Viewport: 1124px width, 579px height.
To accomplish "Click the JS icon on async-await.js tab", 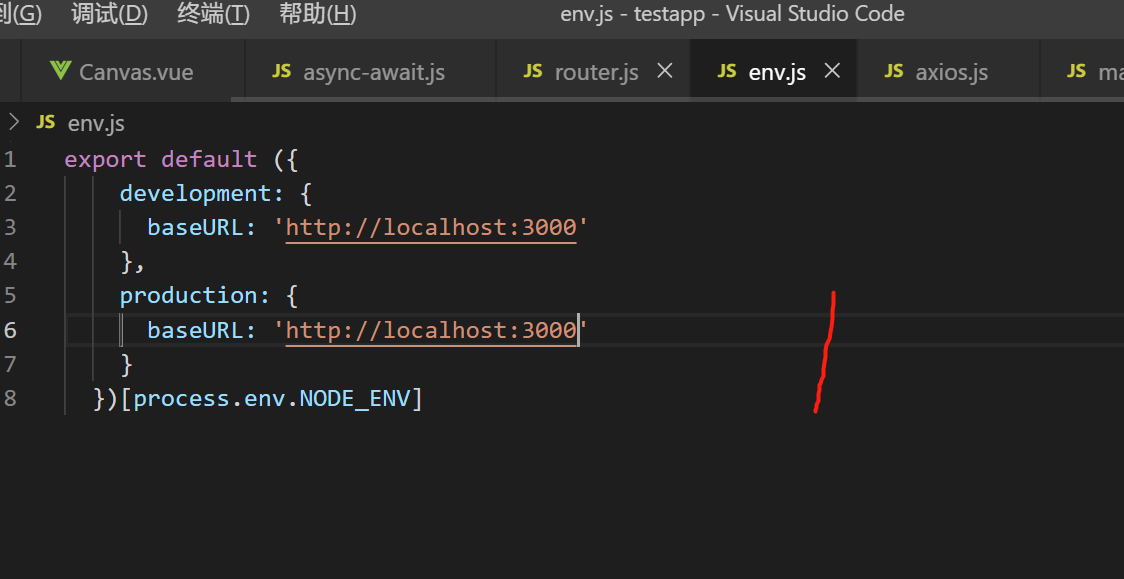I will pyautogui.click(x=282, y=71).
